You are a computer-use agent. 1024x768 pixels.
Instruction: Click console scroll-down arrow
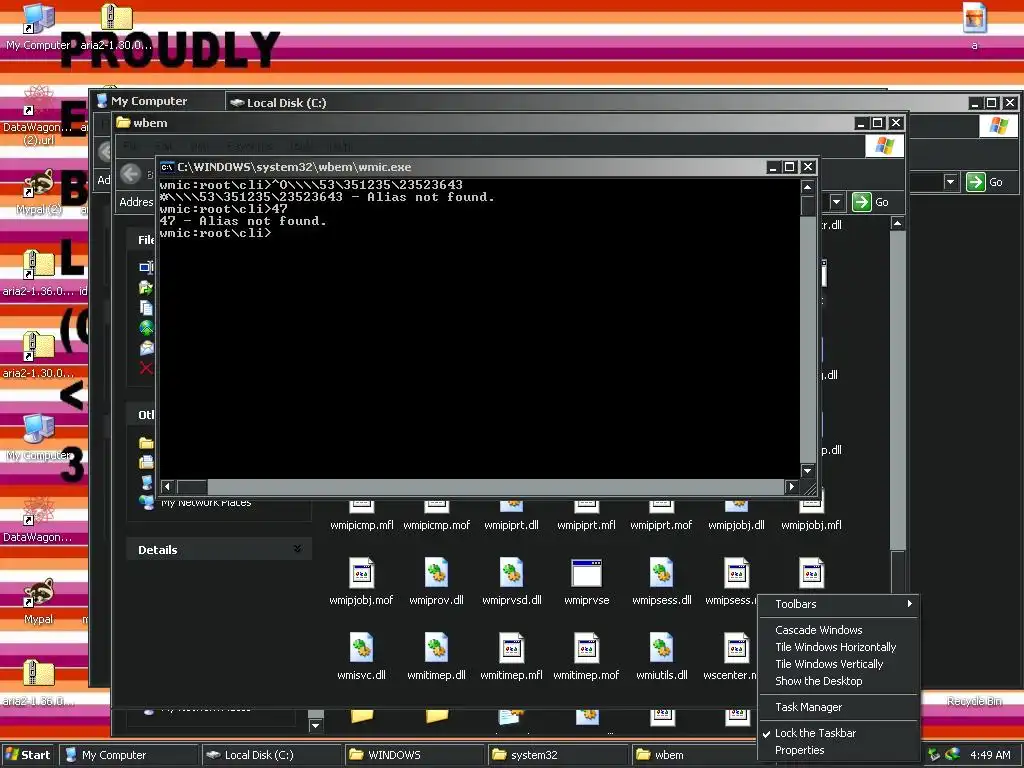(807, 470)
